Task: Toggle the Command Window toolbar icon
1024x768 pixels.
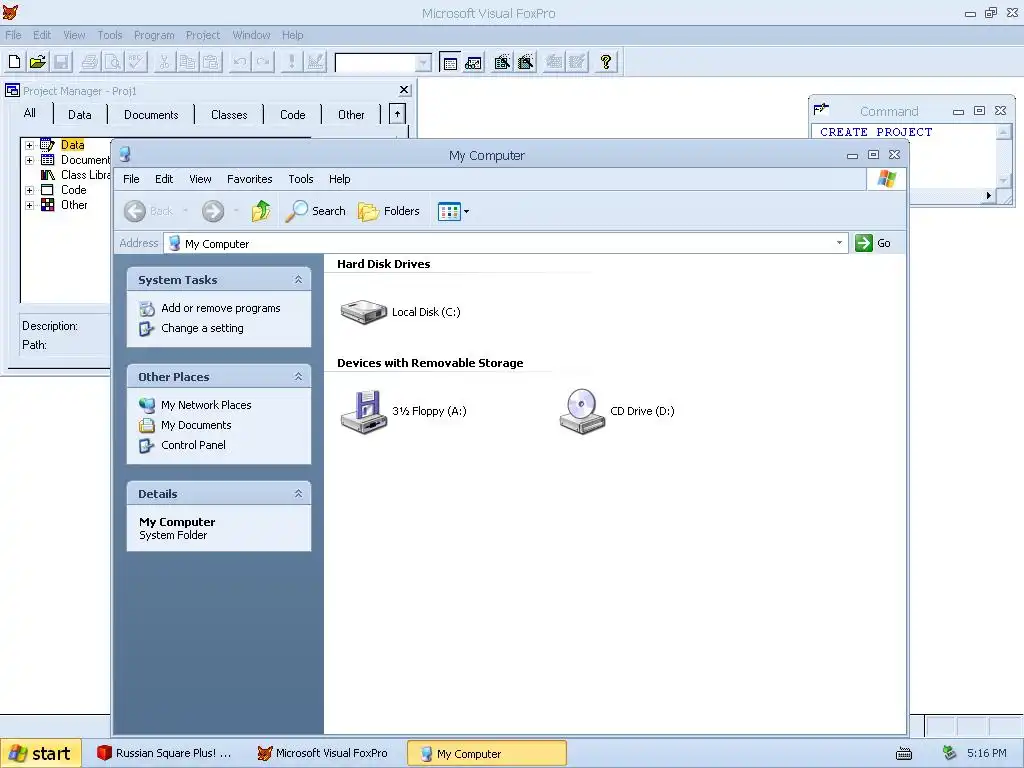Action: 450,62
